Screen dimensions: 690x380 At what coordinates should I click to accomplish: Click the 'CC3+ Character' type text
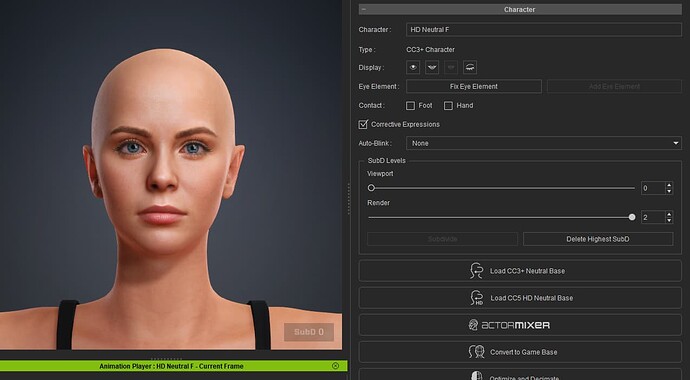coord(430,50)
